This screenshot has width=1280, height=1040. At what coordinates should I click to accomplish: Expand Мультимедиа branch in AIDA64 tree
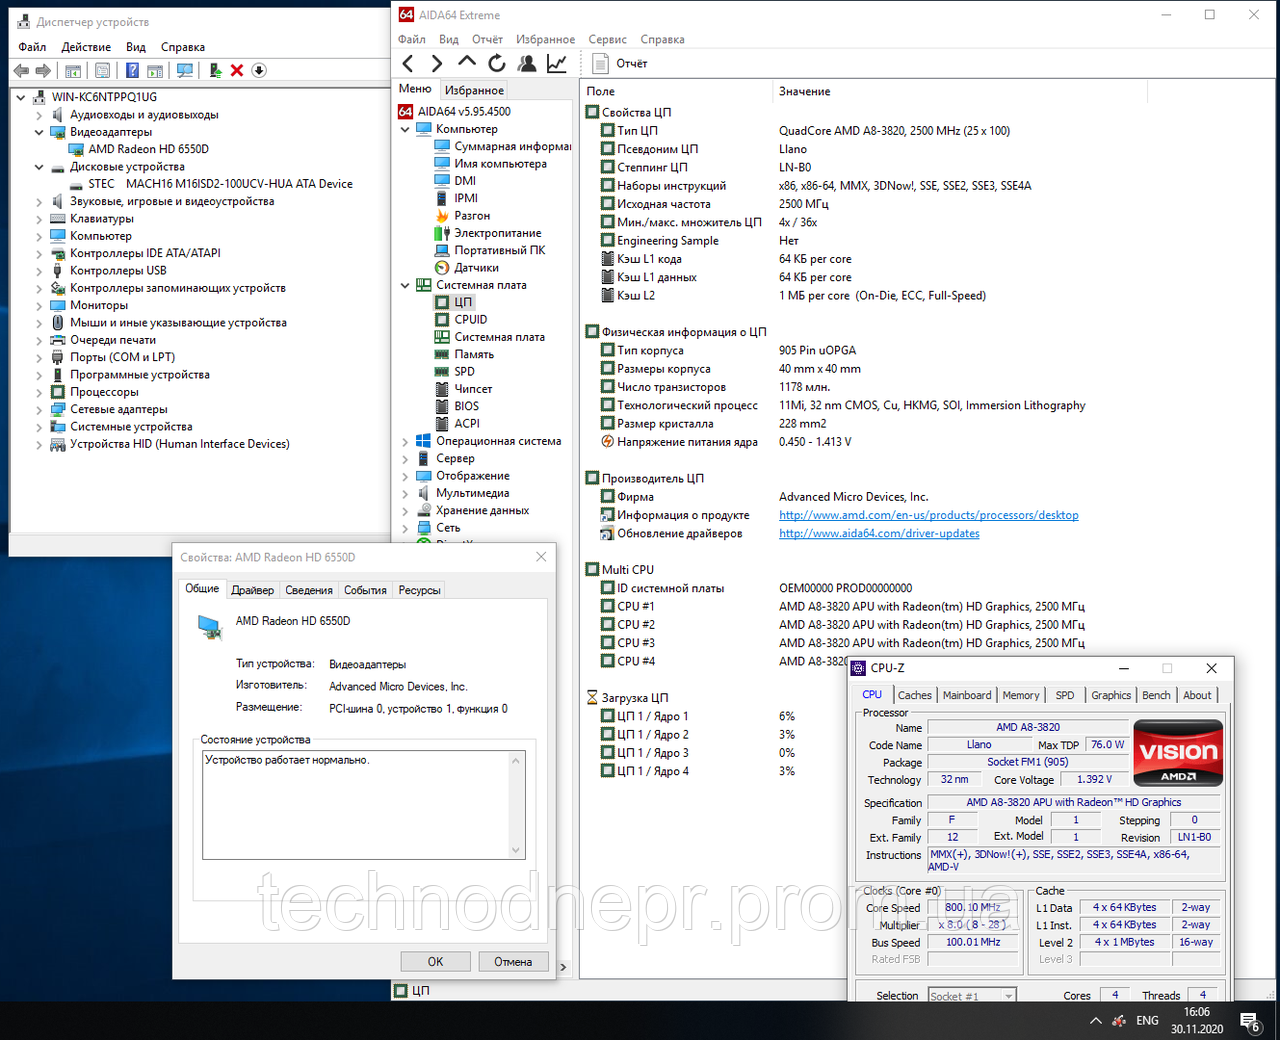coord(405,493)
